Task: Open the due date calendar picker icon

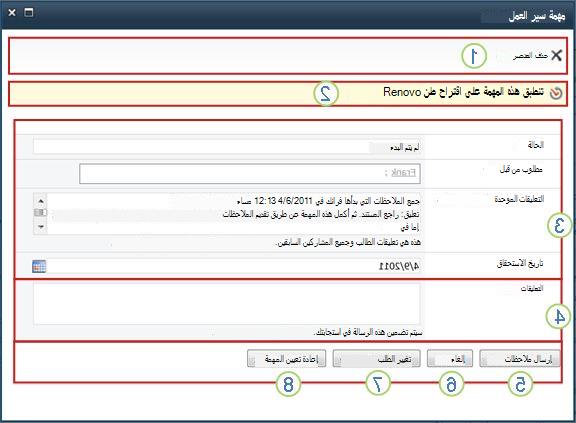Action: point(39,266)
